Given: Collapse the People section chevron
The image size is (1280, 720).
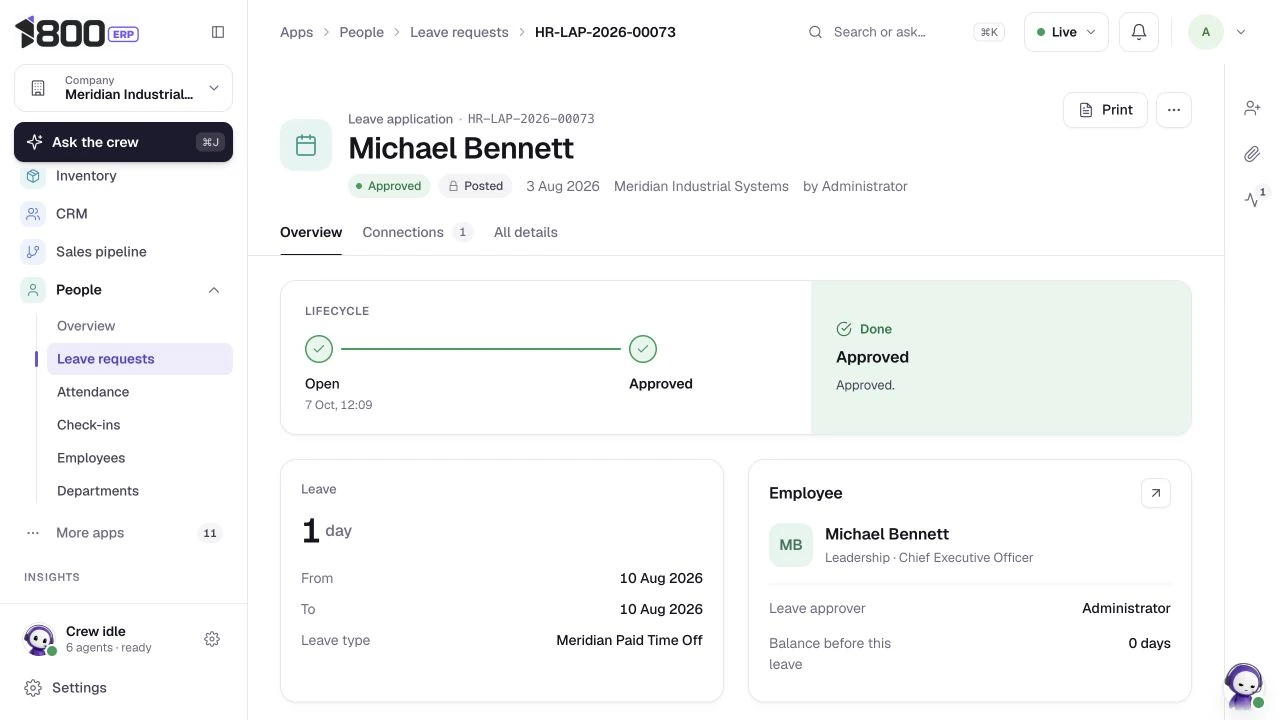Looking at the screenshot, I should (214, 290).
